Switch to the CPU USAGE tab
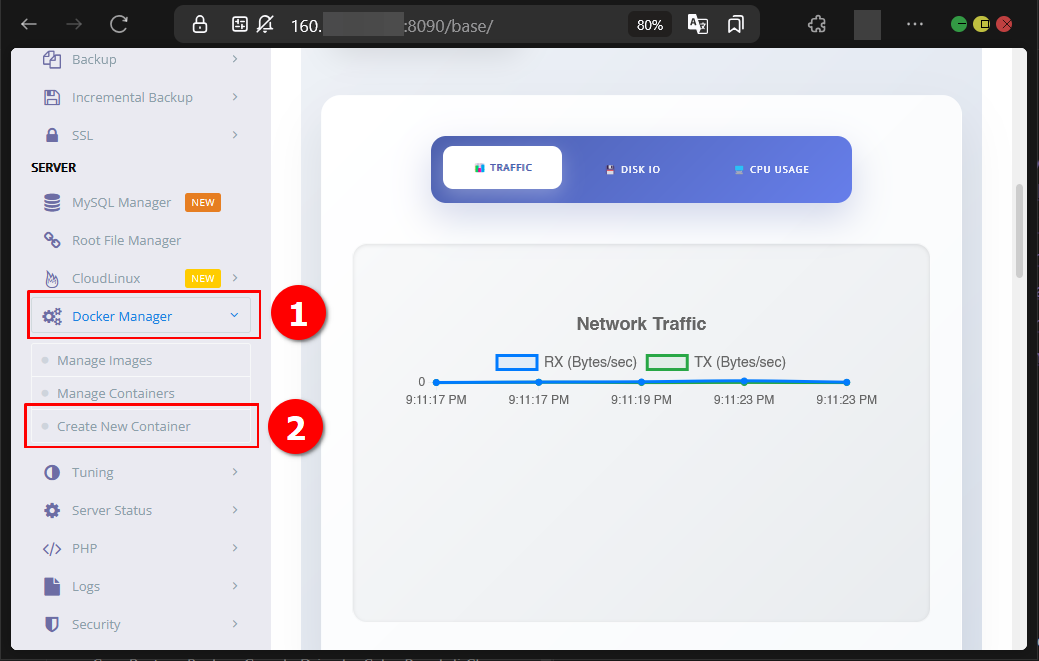 click(x=771, y=170)
